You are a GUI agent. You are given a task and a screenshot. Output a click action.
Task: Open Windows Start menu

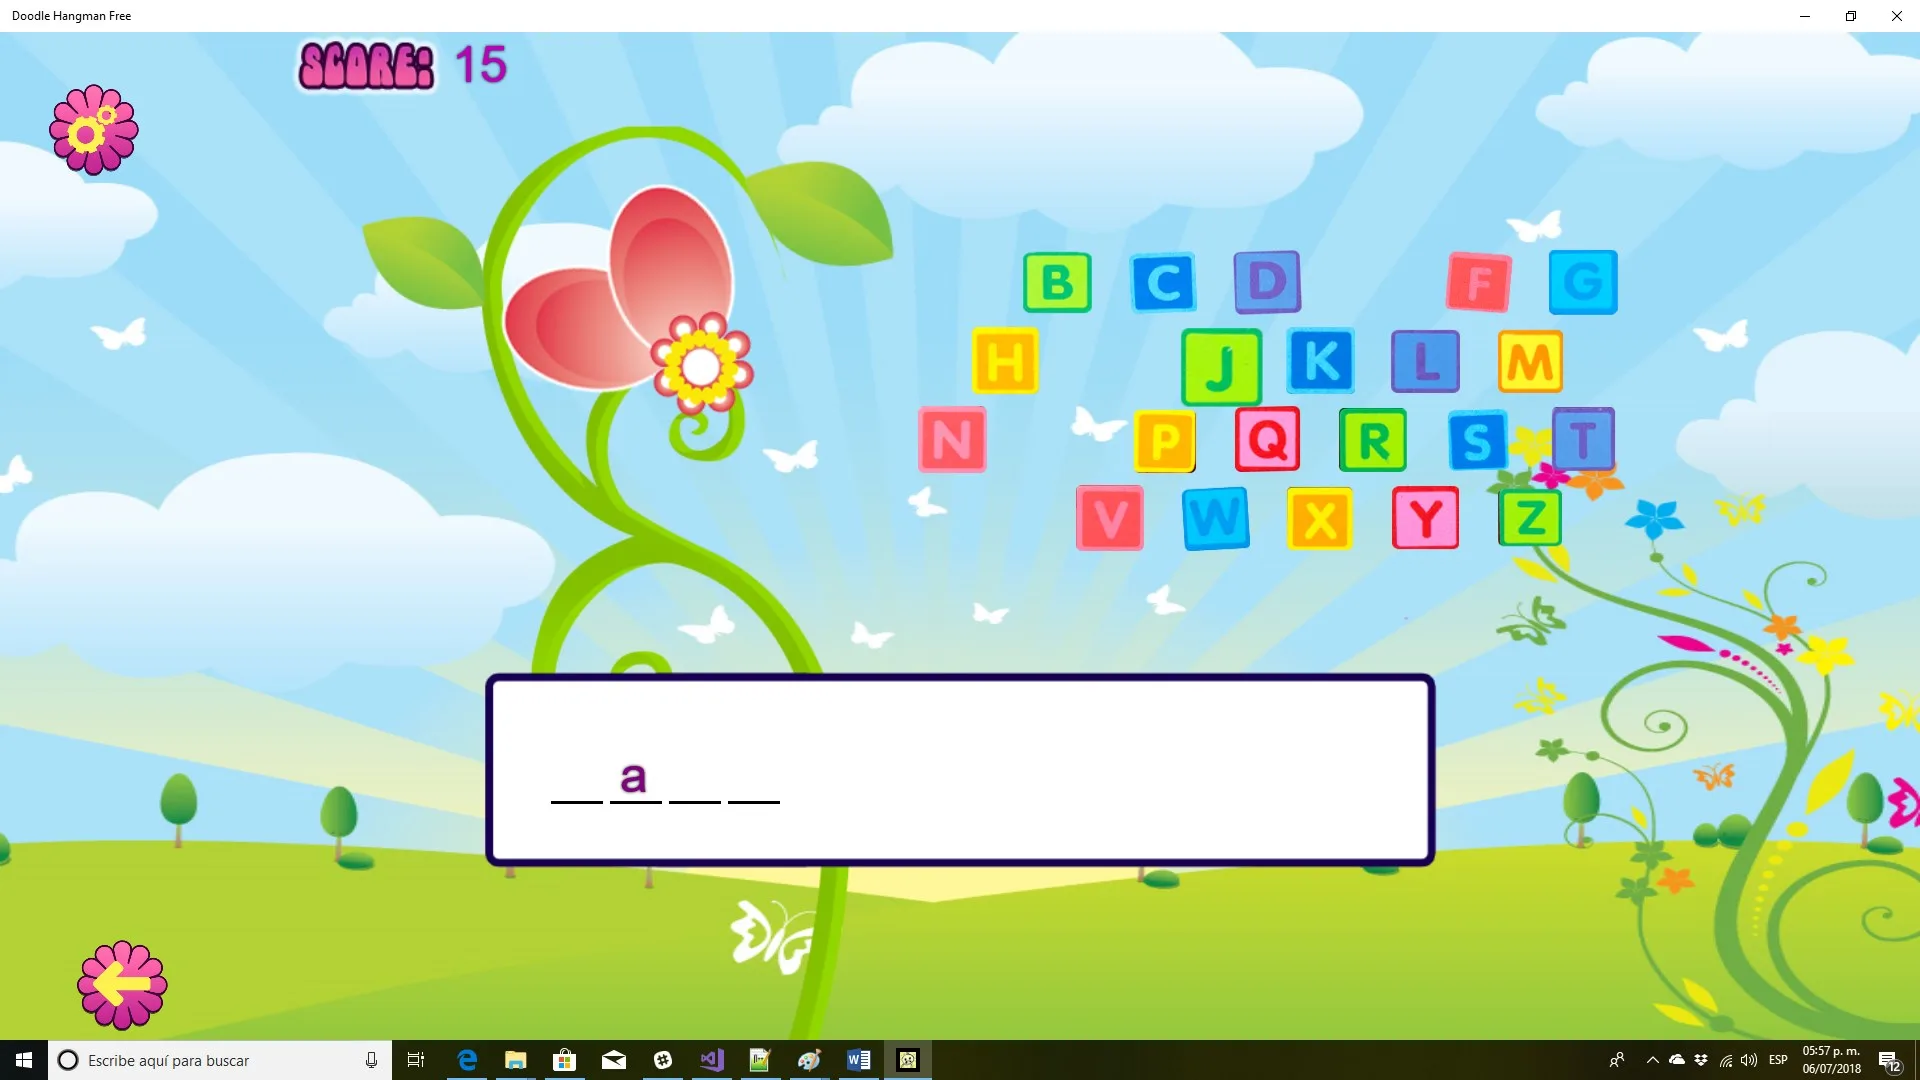point(24,1060)
